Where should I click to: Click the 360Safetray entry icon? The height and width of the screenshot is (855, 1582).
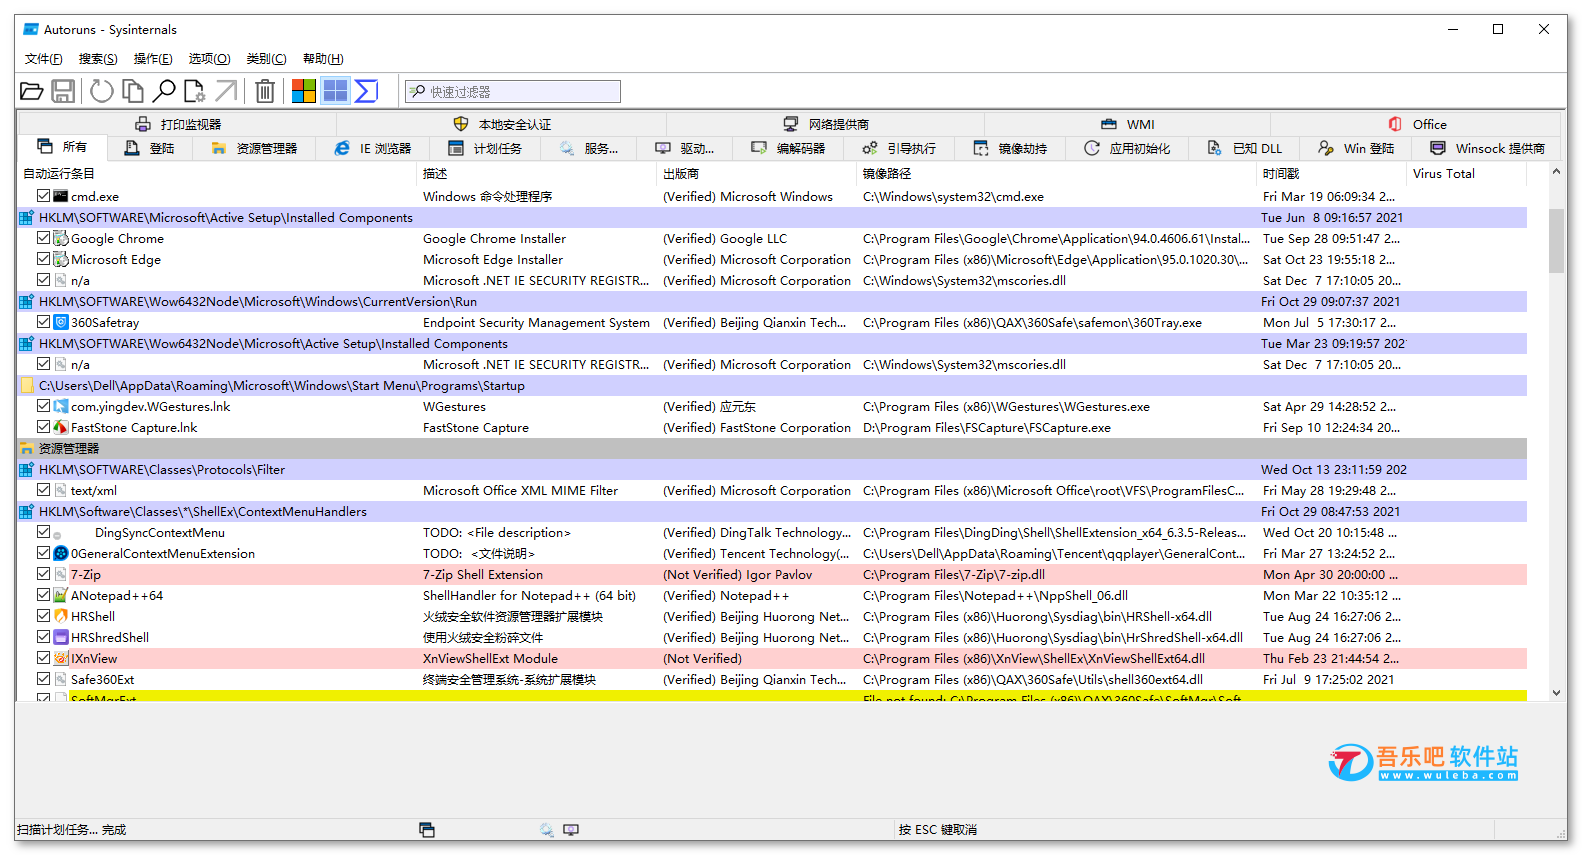coord(61,322)
